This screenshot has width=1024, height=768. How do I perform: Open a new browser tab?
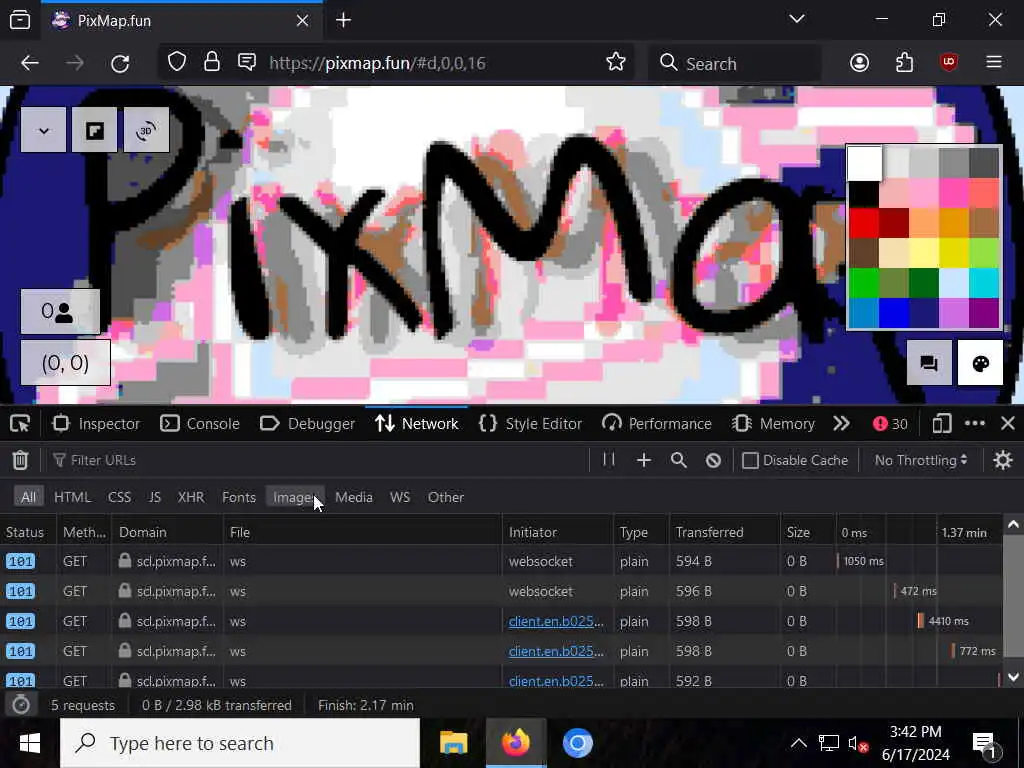tap(344, 20)
